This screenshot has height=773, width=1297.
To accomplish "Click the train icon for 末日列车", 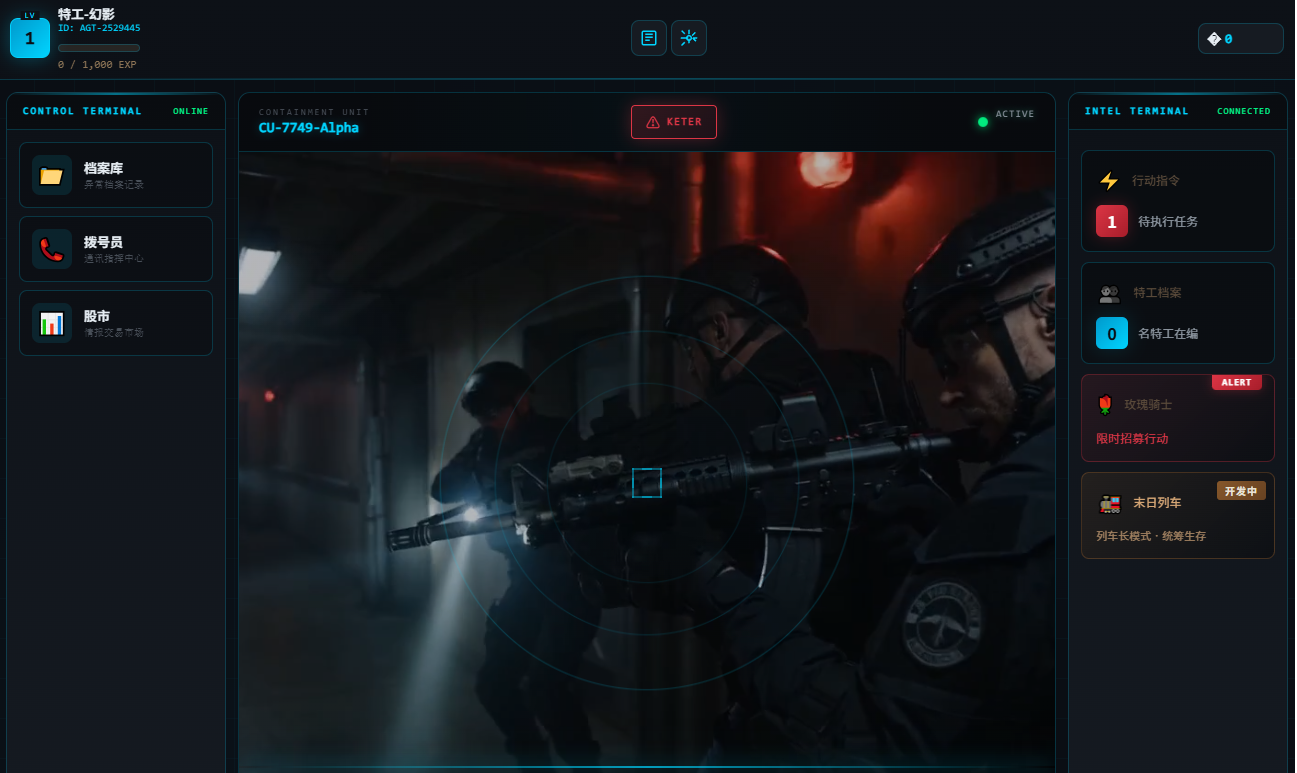I will [1109, 503].
